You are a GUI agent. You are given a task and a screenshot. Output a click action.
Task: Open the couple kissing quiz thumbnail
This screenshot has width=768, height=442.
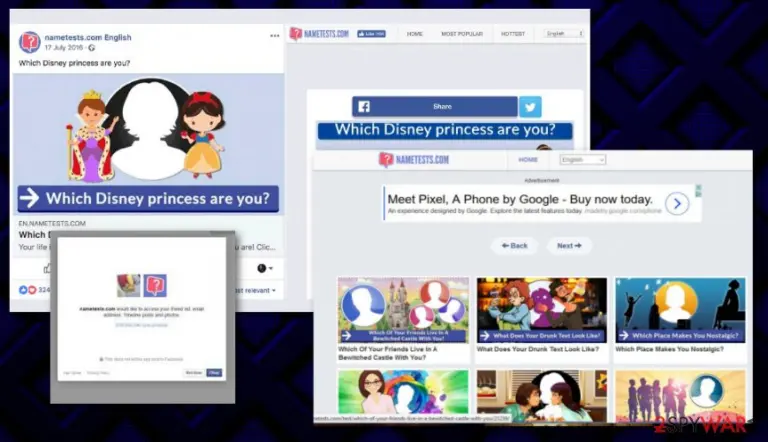[x=542, y=396]
